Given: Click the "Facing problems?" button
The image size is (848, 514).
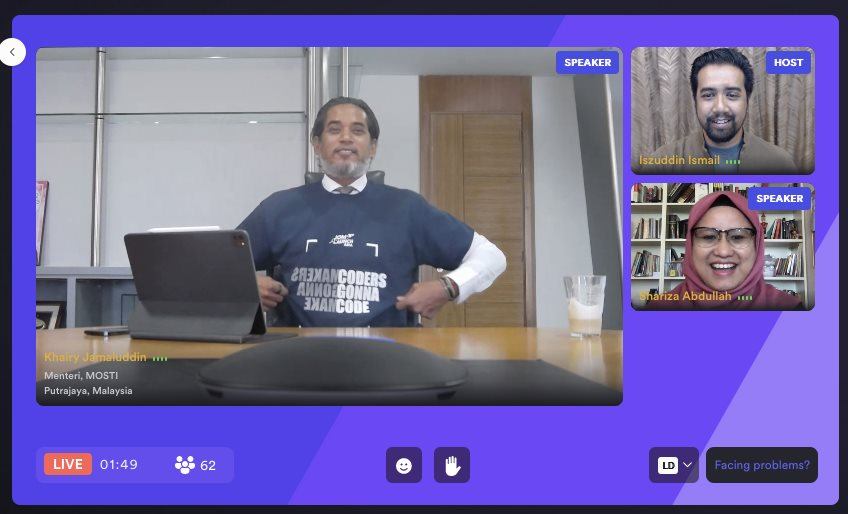Looking at the screenshot, I should coord(762,465).
